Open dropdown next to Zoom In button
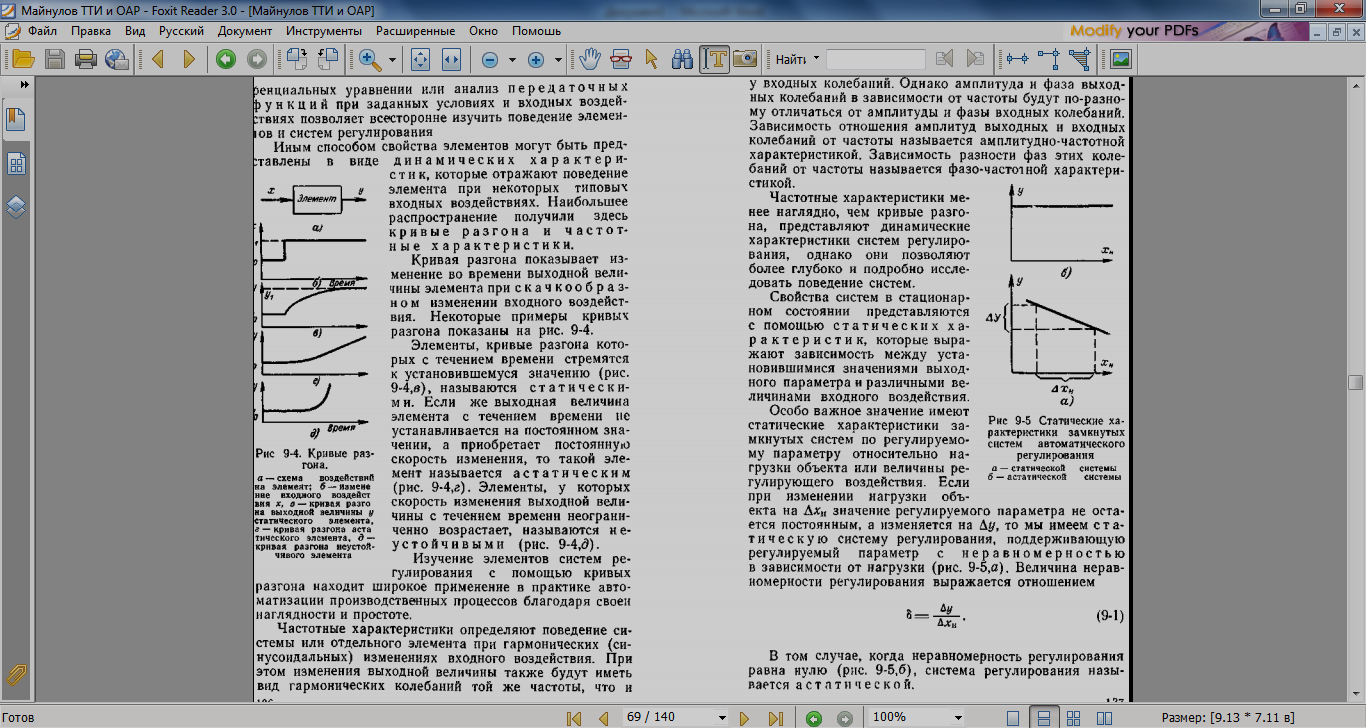The width and height of the screenshot is (1366, 728). (556, 60)
